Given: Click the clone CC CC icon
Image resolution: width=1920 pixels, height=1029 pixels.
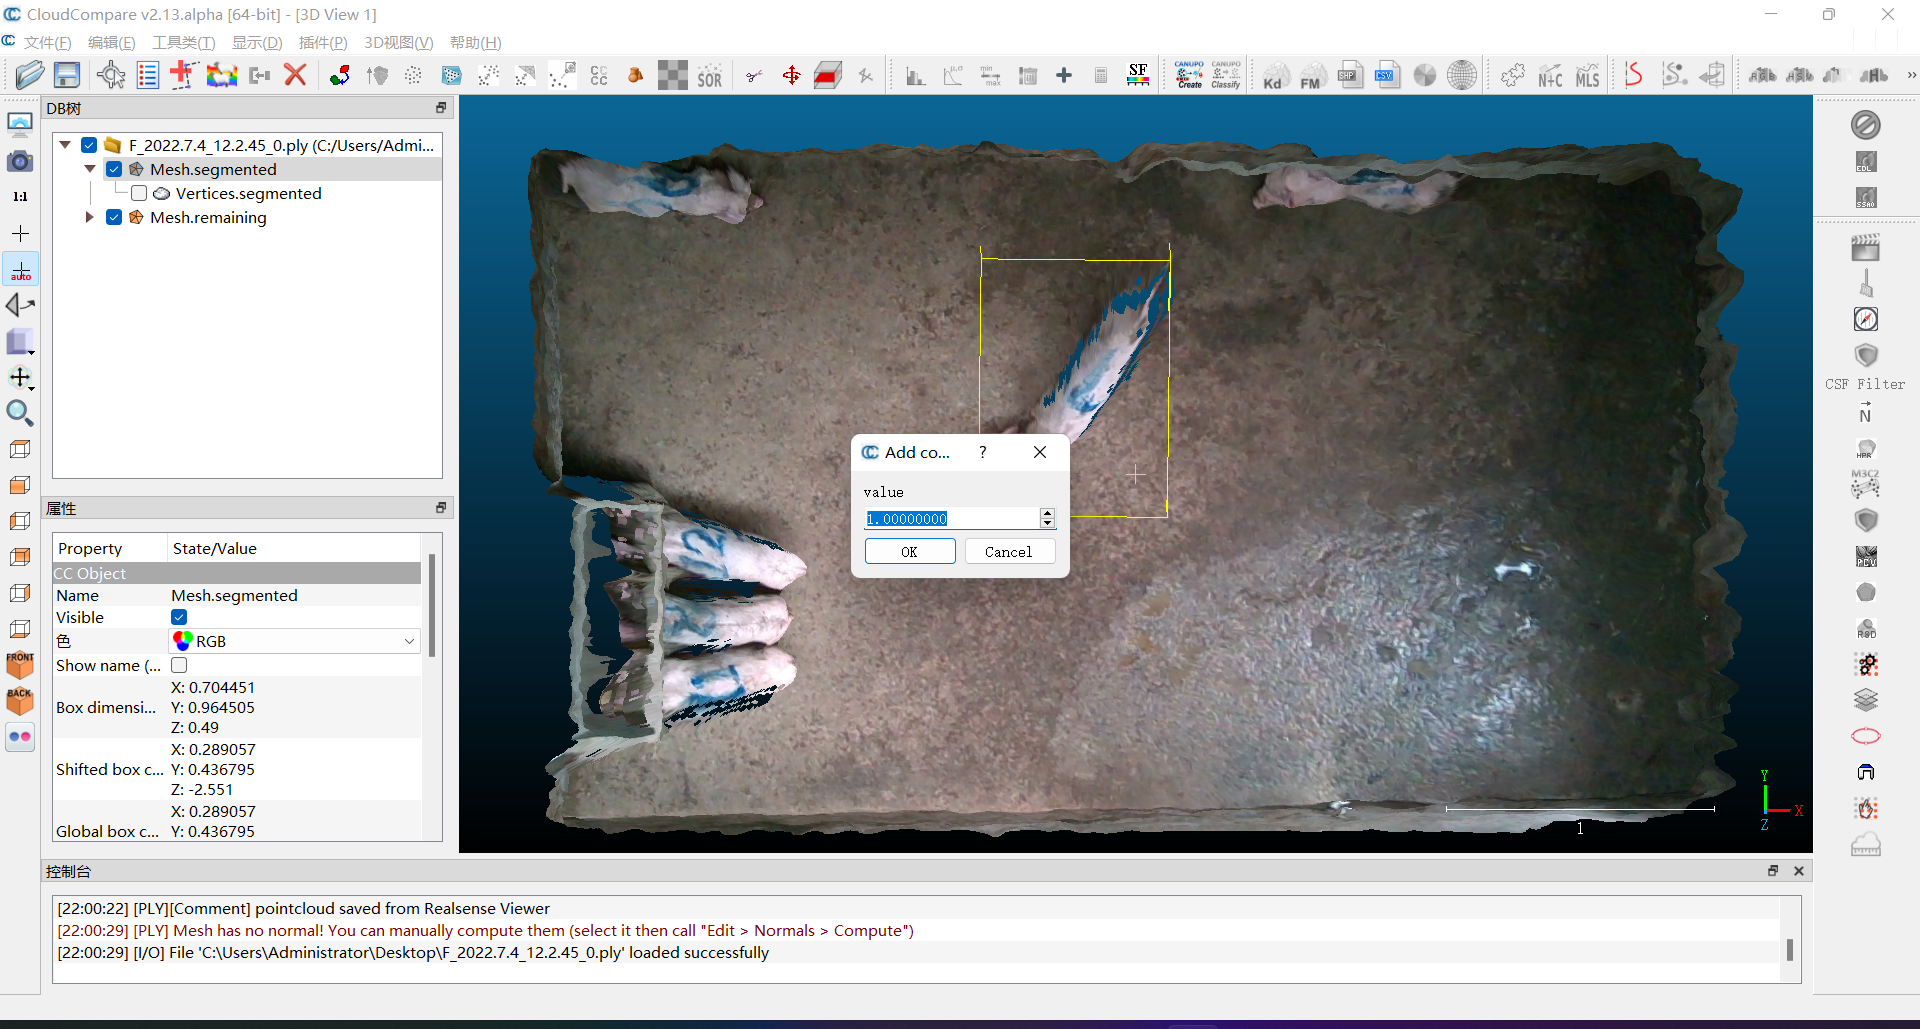Looking at the screenshot, I should (599, 76).
